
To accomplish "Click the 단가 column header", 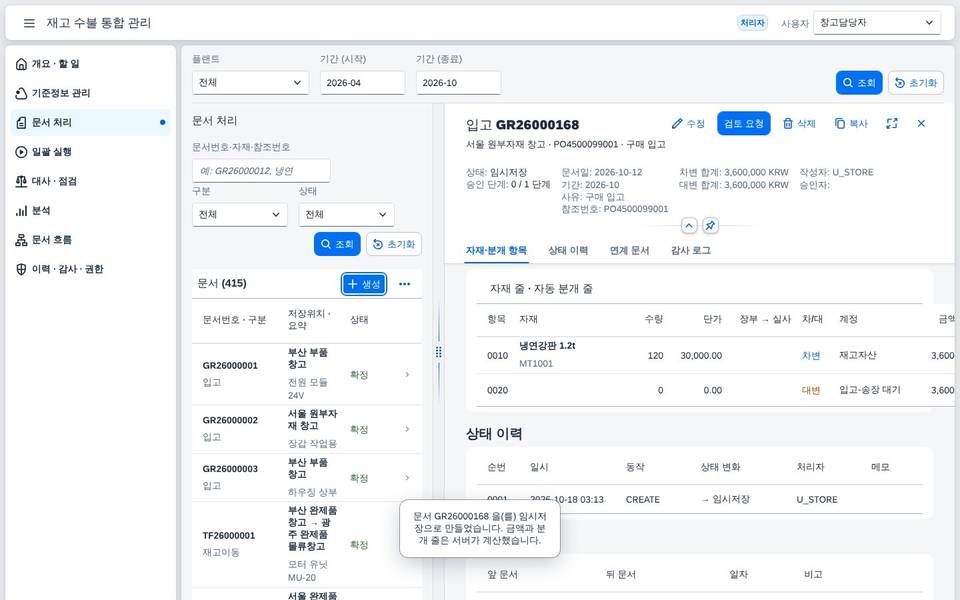I will (713, 319).
